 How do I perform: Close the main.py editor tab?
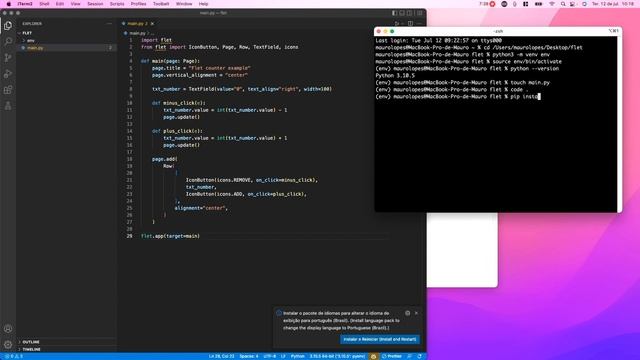click(152, 24)
